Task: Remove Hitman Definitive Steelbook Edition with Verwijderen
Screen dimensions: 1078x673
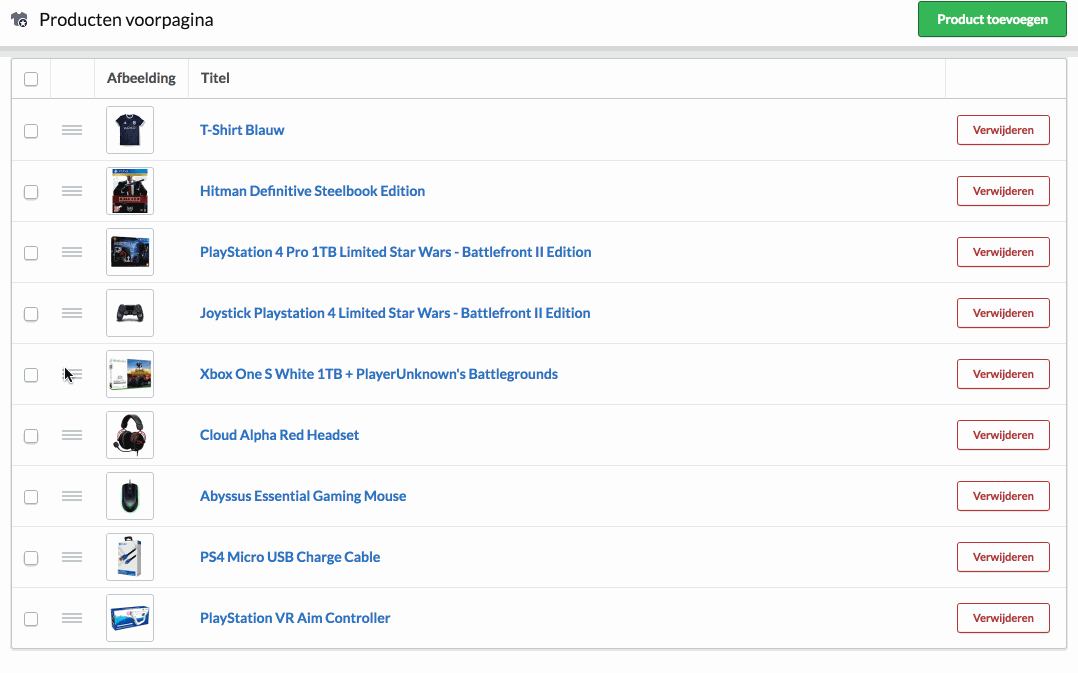Action: [1003, 191]
